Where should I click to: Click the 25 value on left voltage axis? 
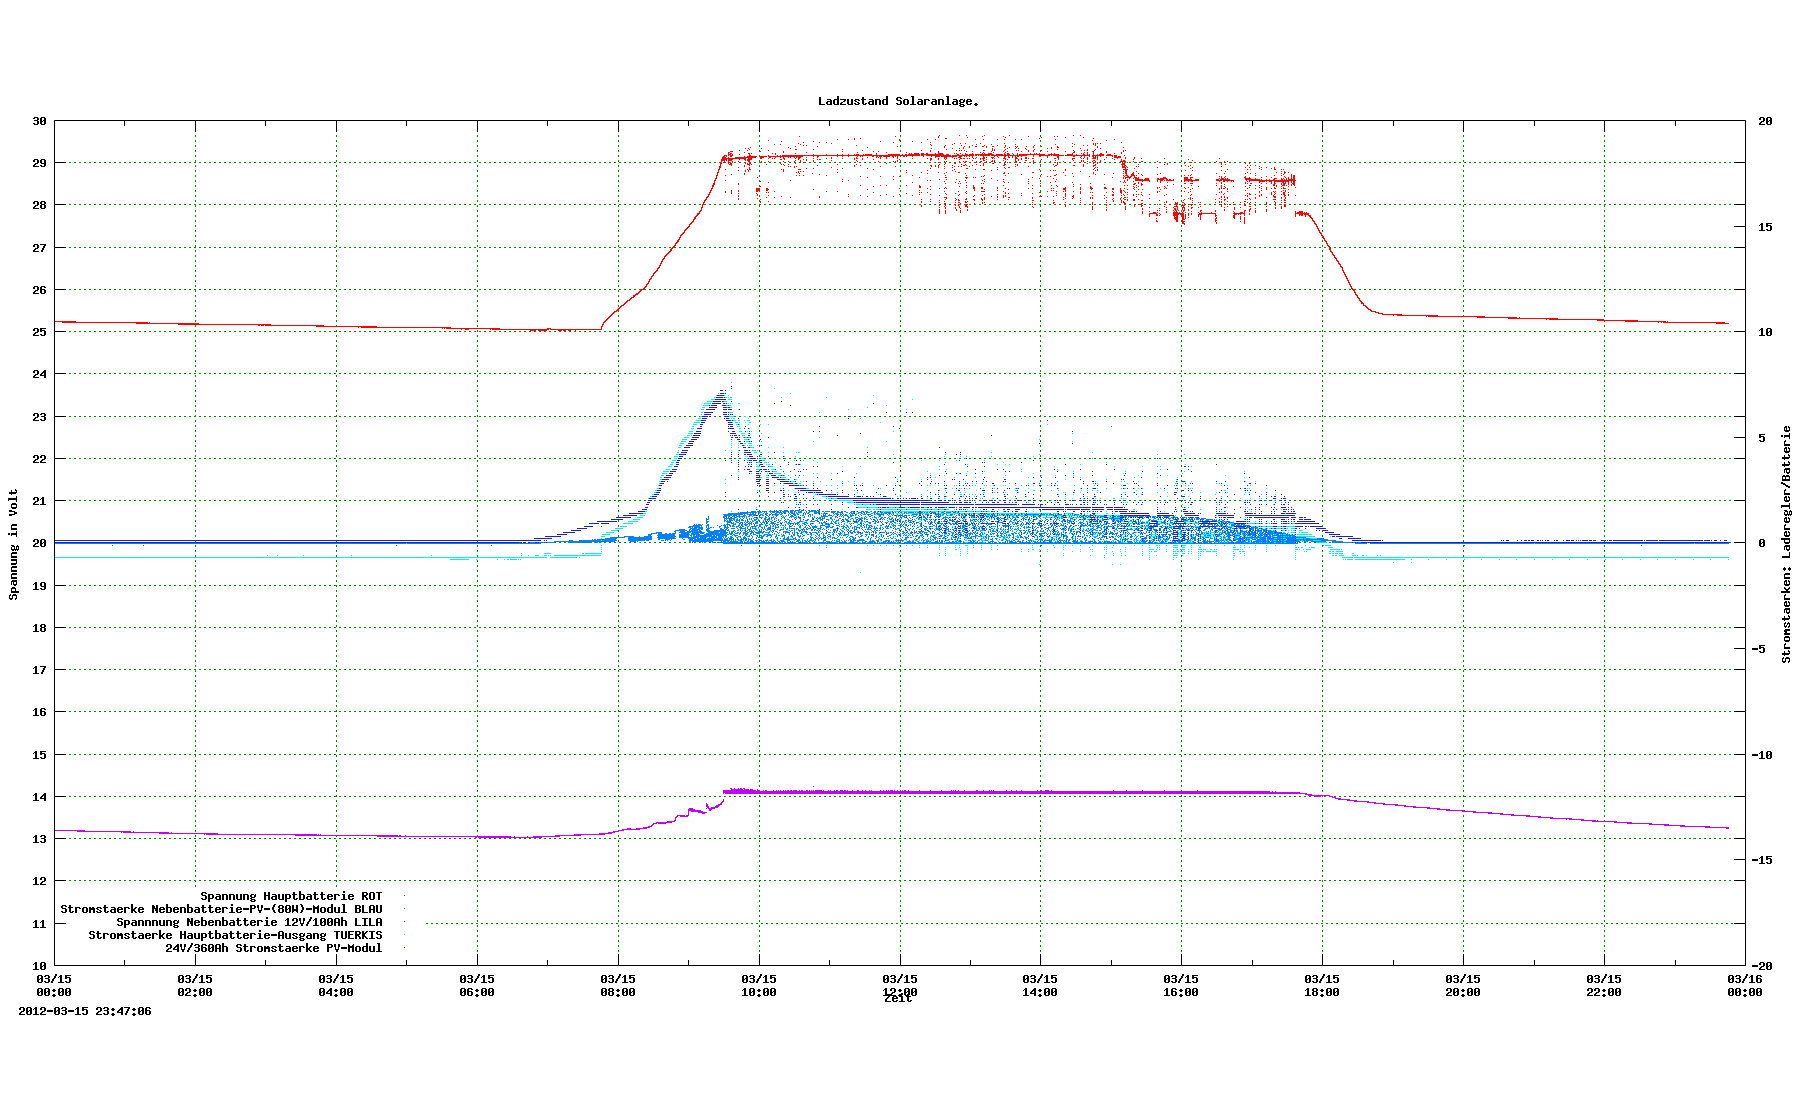[x=39, y=332]
